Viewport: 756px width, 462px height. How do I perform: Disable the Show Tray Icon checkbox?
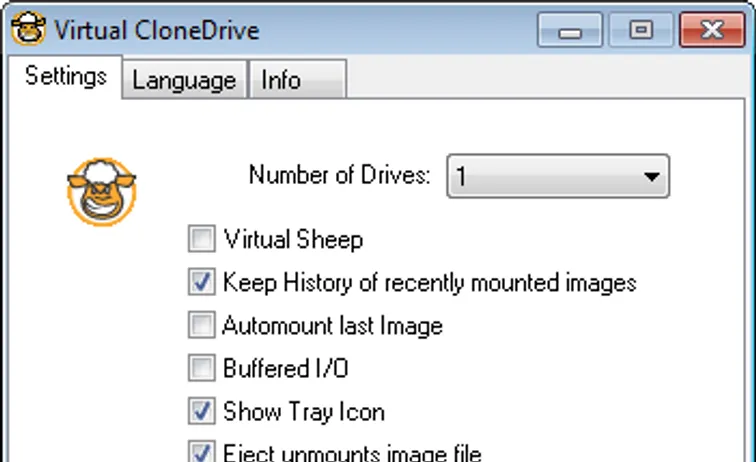[202, 412]
